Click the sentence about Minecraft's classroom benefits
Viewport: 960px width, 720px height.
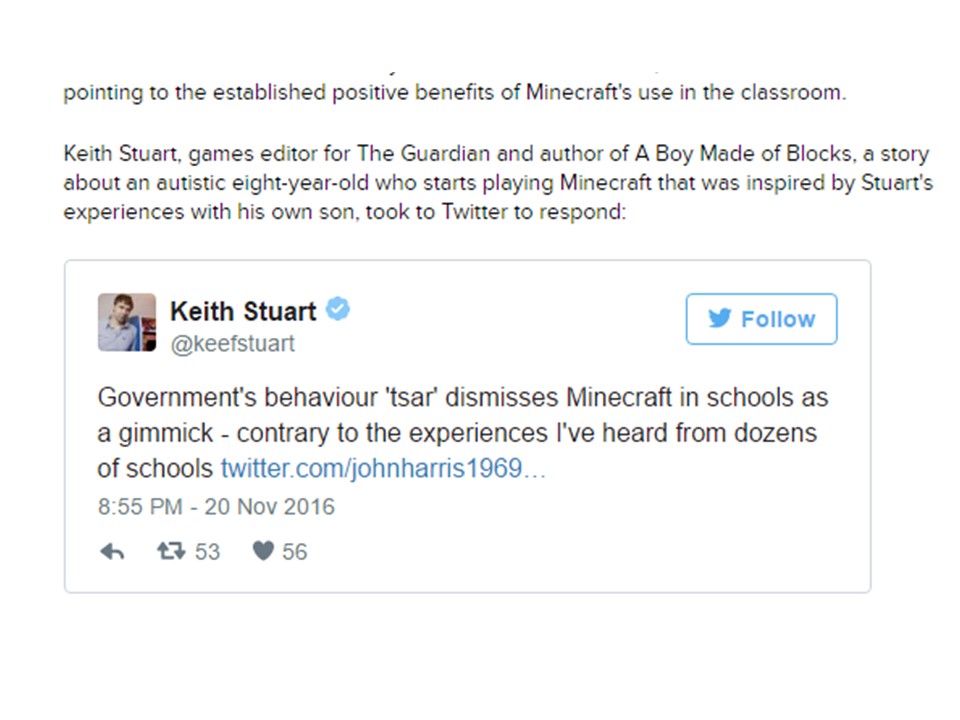click(x=454, y=92)
